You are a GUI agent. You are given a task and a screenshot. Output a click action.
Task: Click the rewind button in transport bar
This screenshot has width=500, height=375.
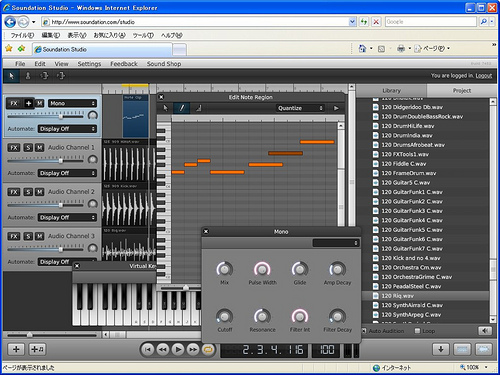click(163, 349)
